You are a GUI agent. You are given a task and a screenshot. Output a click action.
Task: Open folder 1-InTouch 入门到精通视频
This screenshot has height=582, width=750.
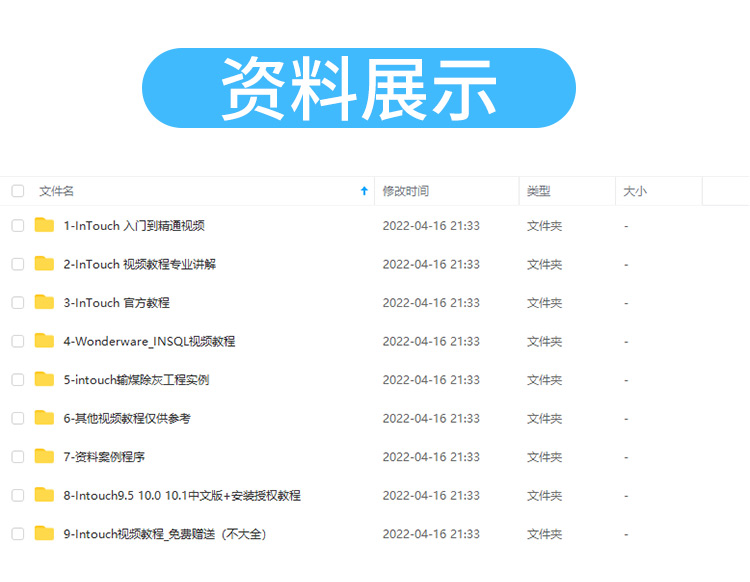134,226
